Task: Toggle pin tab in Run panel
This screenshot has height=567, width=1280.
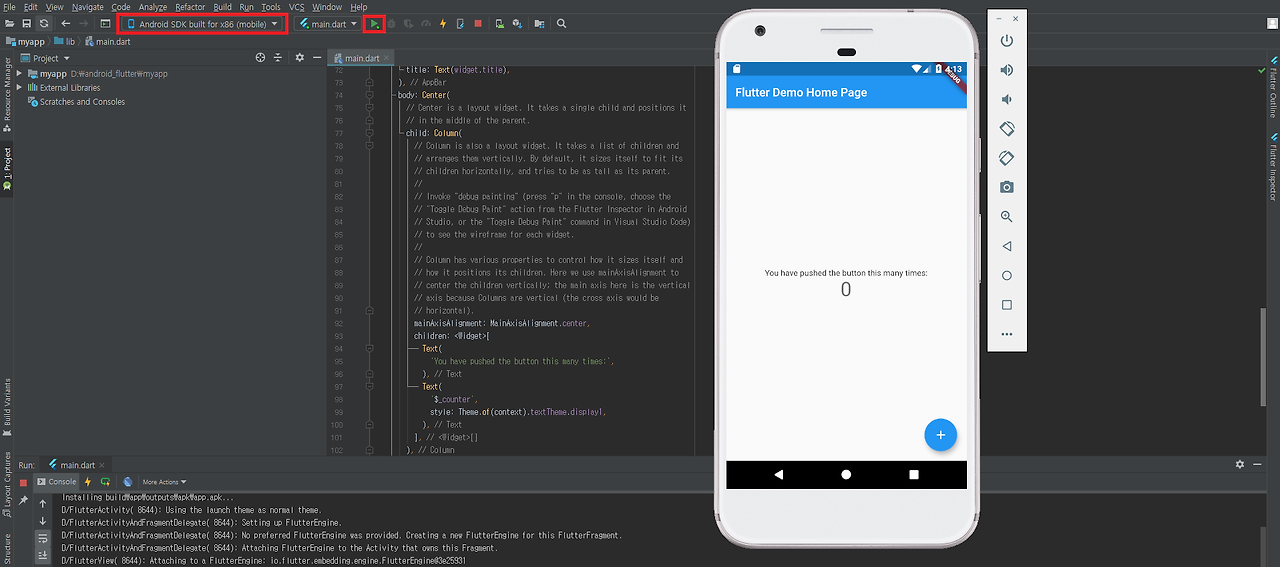Action: [x=23, y=500]
